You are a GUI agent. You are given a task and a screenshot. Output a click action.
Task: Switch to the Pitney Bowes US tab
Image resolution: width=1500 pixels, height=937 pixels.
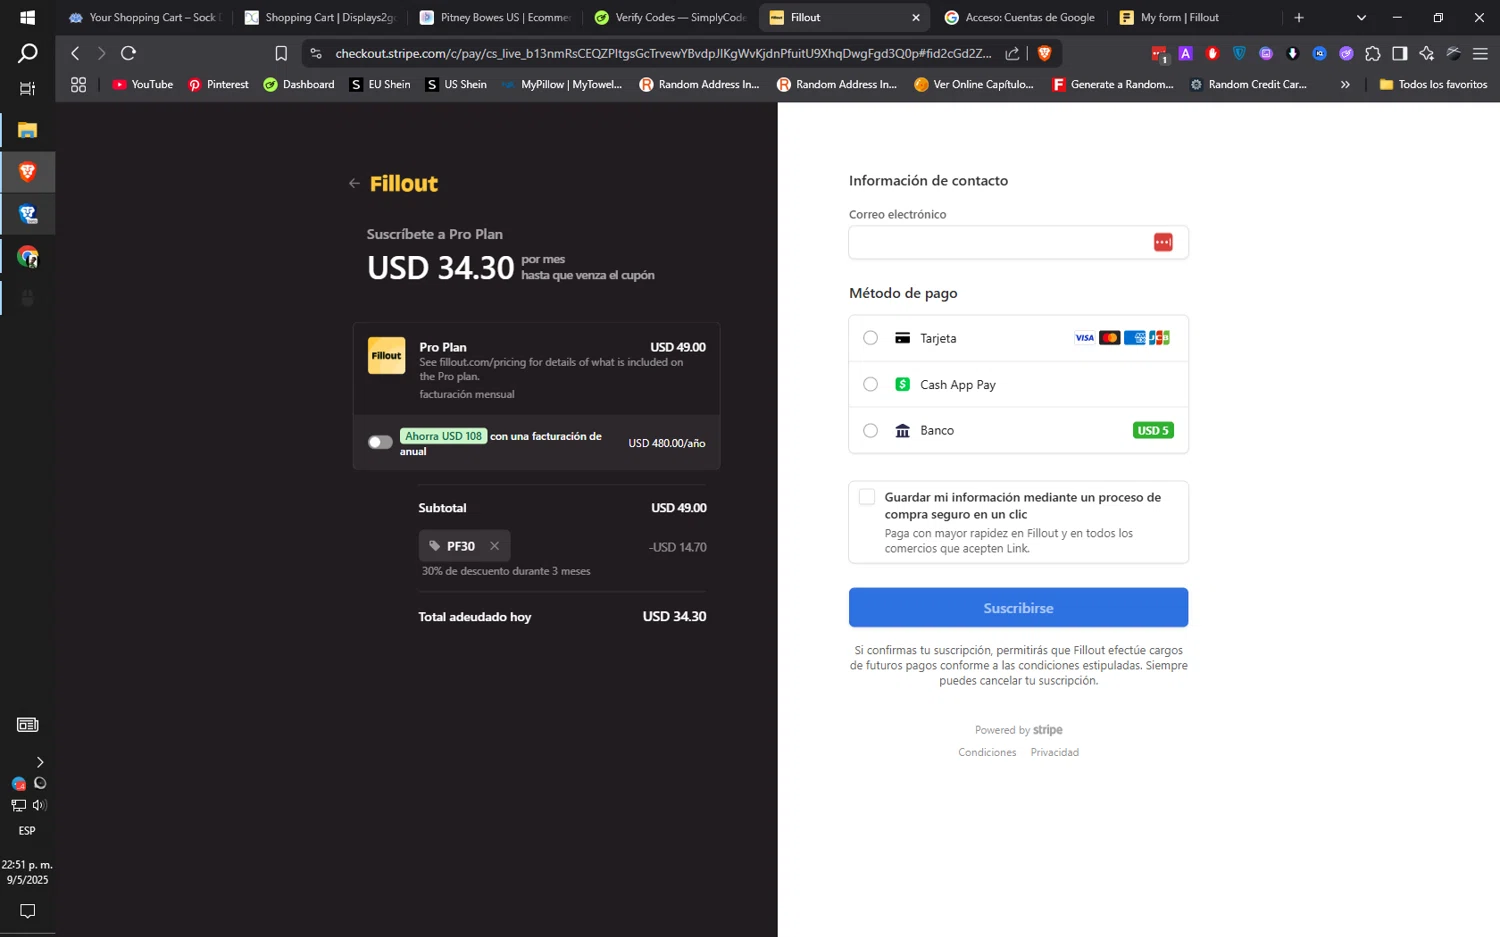tap(496, 17)
